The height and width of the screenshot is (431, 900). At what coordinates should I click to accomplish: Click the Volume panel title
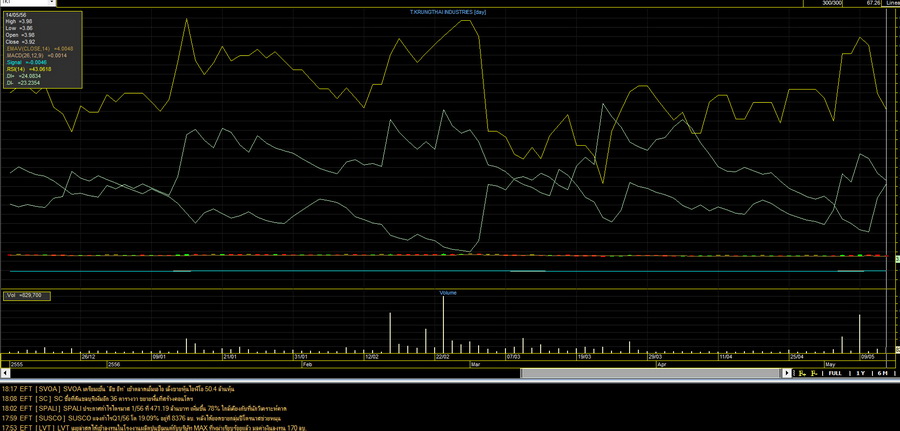click(x=448, y=293)
